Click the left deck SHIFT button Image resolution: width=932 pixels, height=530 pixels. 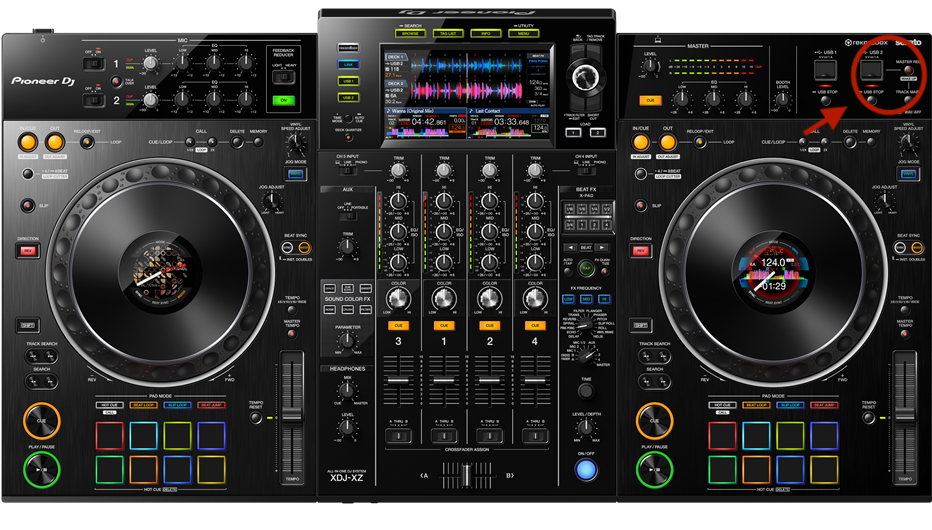27,325
